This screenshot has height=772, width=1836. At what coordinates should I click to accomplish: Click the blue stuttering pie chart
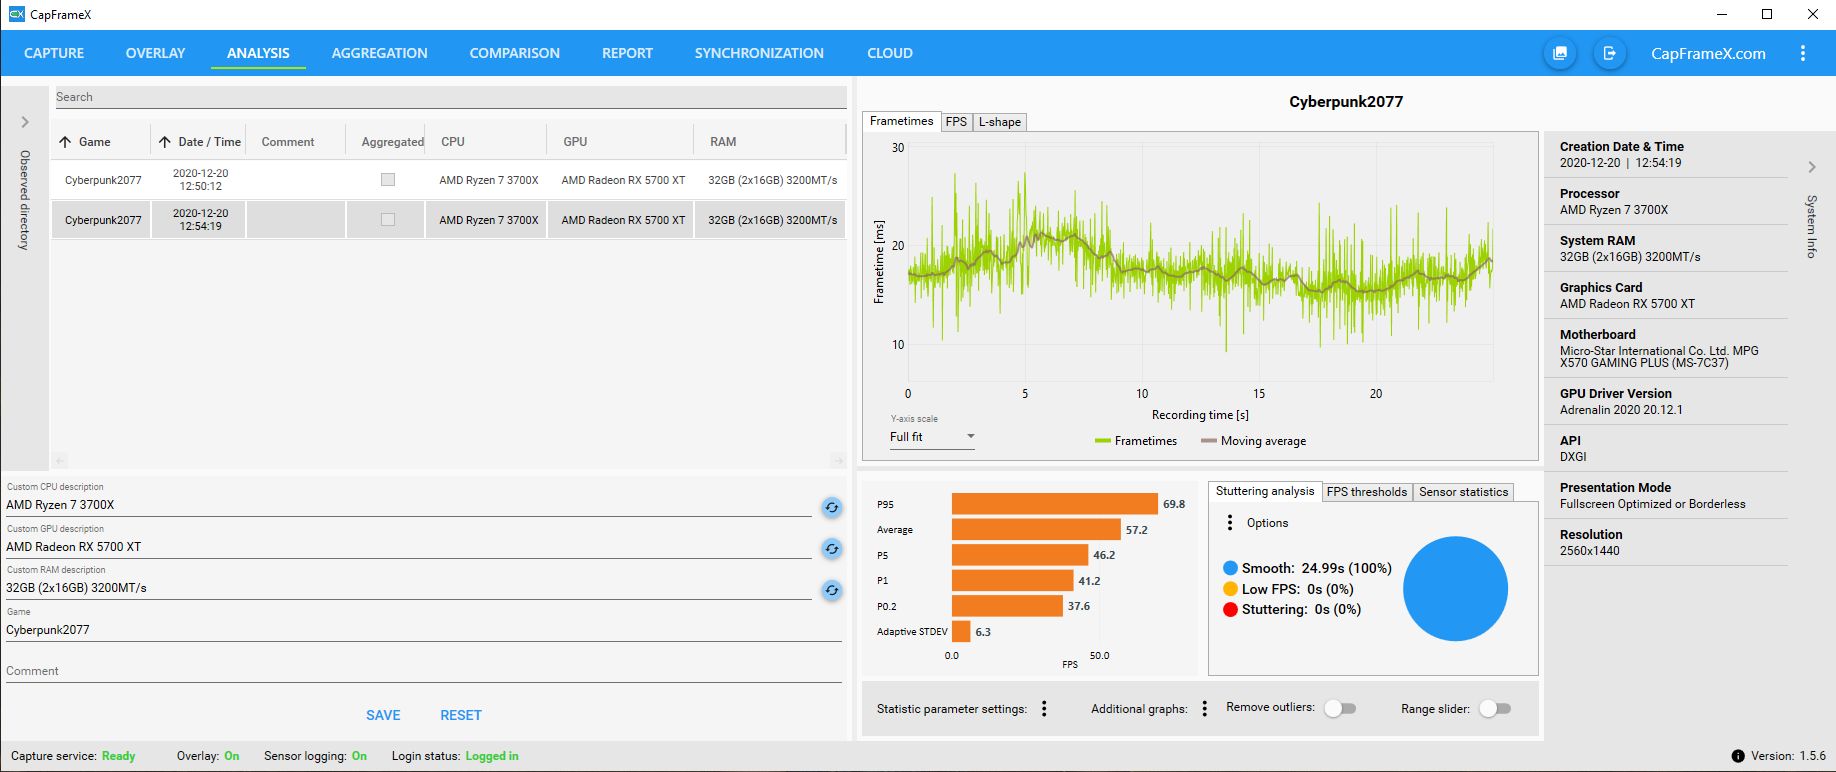click(1455, 588)
